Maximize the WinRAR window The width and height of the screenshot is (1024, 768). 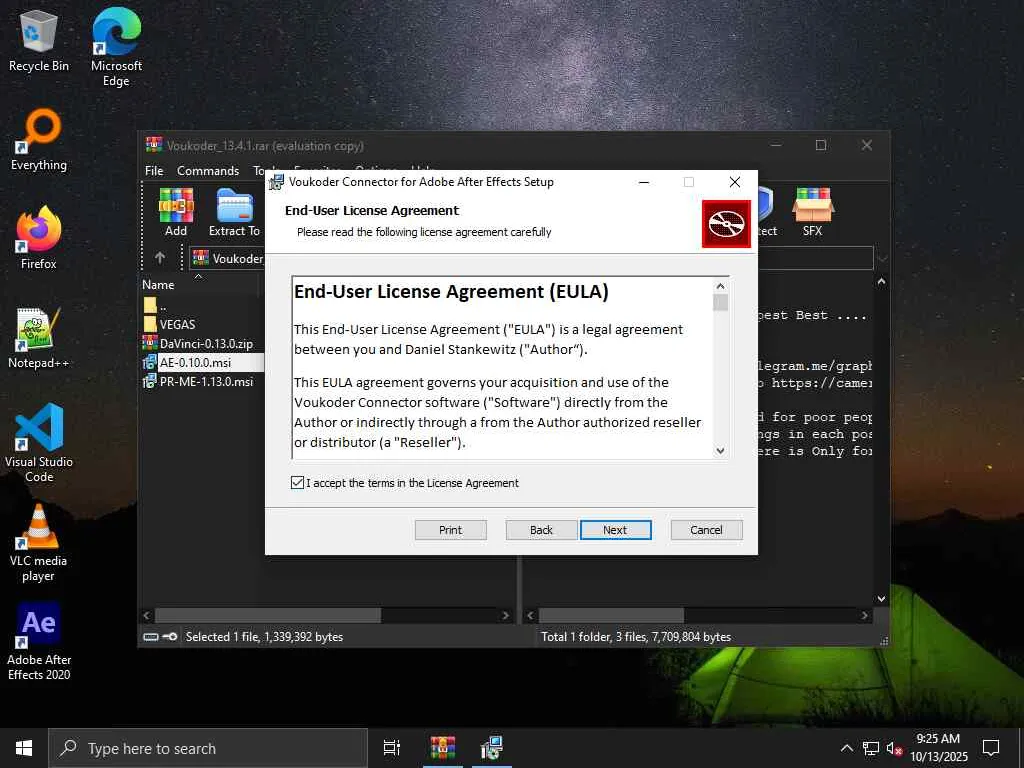[821, 145]
